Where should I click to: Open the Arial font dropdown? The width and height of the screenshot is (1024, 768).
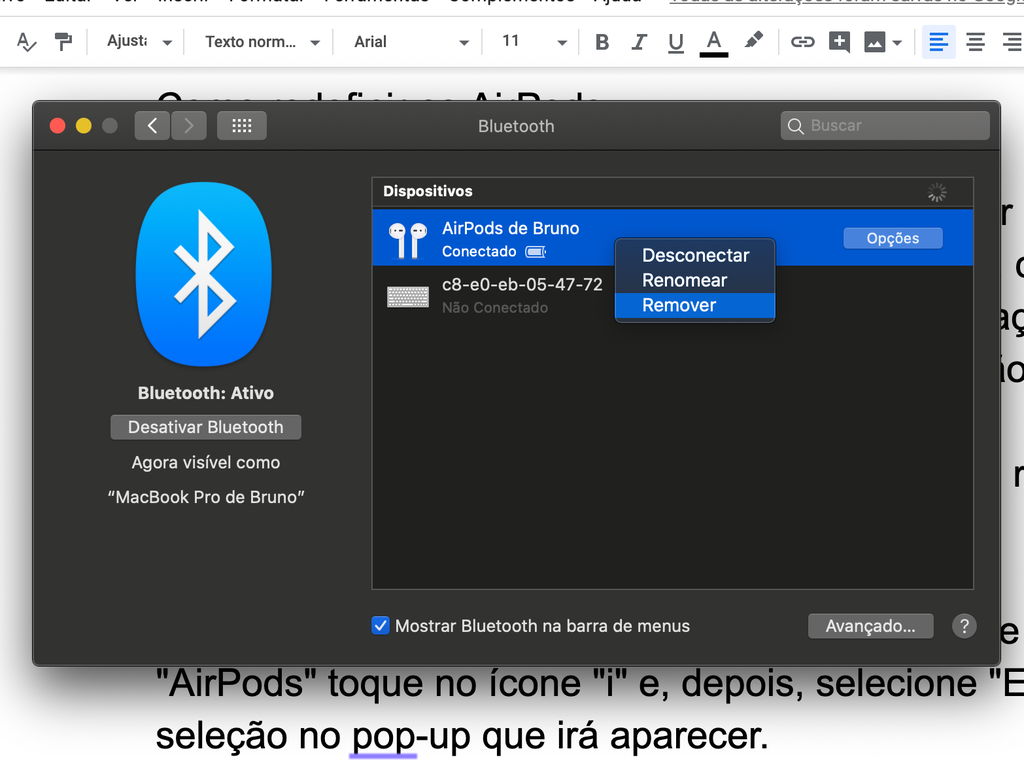(411, 42)
